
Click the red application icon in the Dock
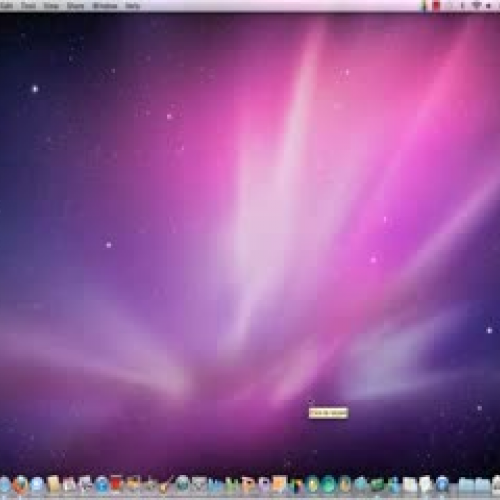point(116,484)
